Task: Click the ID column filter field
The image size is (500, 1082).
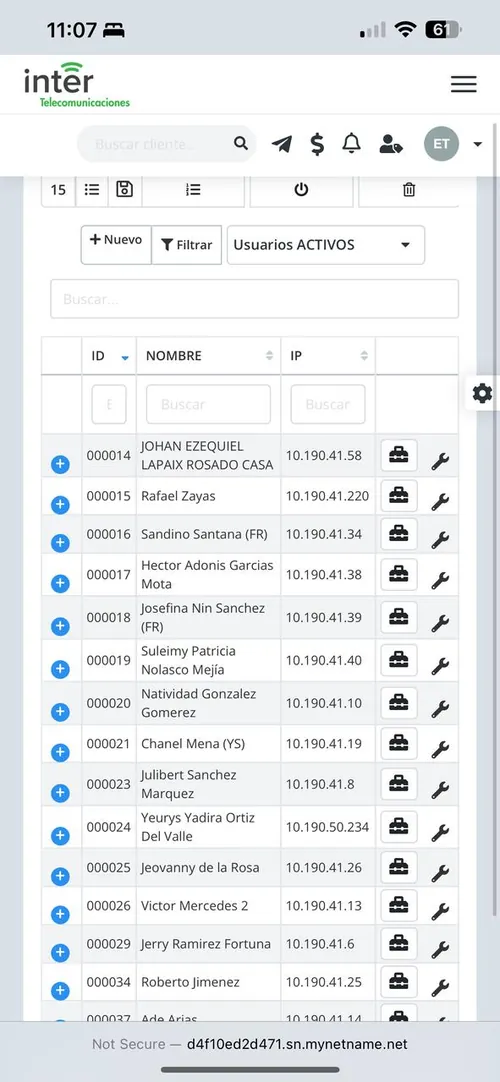Action: [x=109, y=404]
